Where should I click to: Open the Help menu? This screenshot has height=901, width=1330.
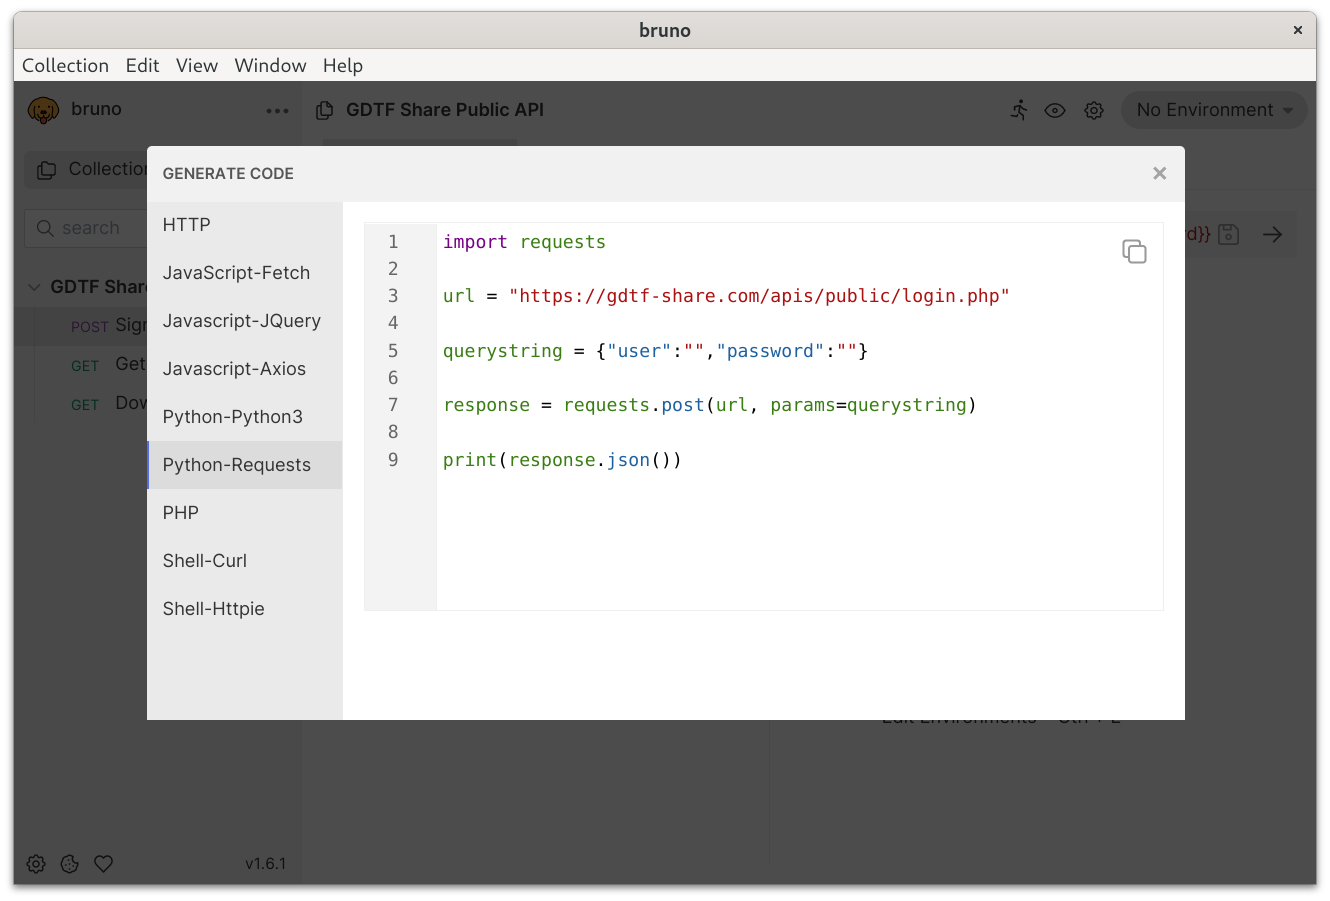343,65
